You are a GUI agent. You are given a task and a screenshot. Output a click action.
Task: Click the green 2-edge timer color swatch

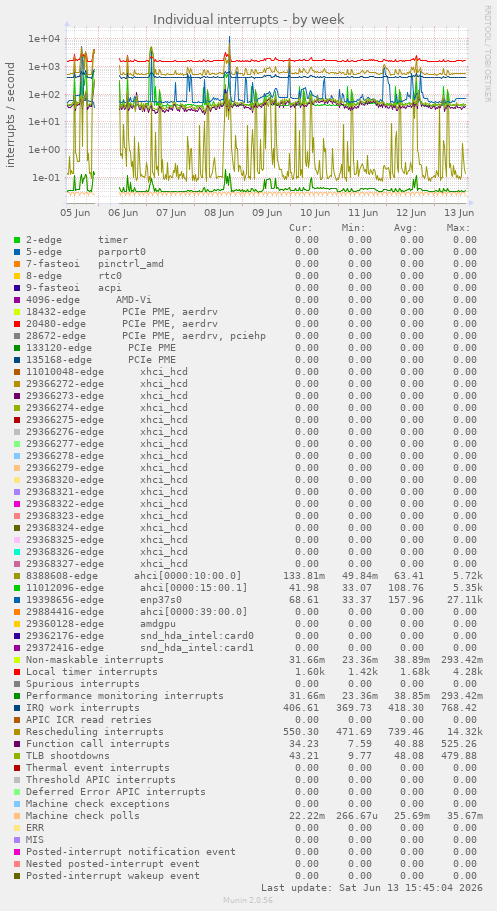(17, 240)
